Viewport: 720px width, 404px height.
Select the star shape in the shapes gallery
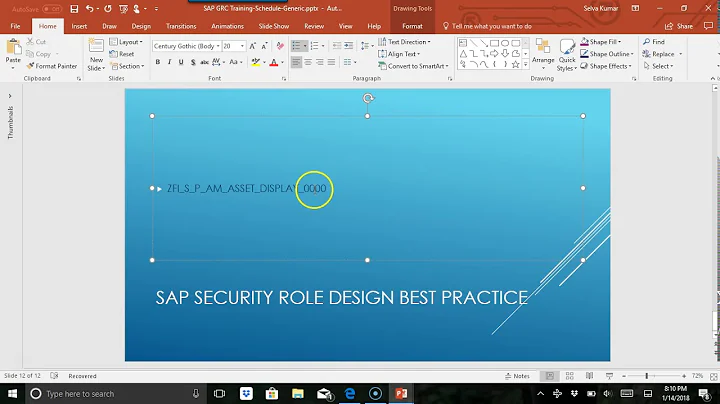coord(515,64)
